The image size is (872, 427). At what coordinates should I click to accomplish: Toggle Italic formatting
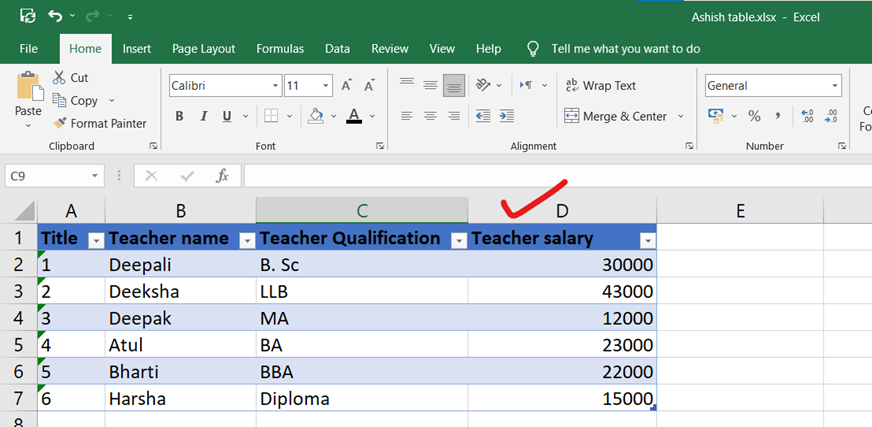click(205, 116)
